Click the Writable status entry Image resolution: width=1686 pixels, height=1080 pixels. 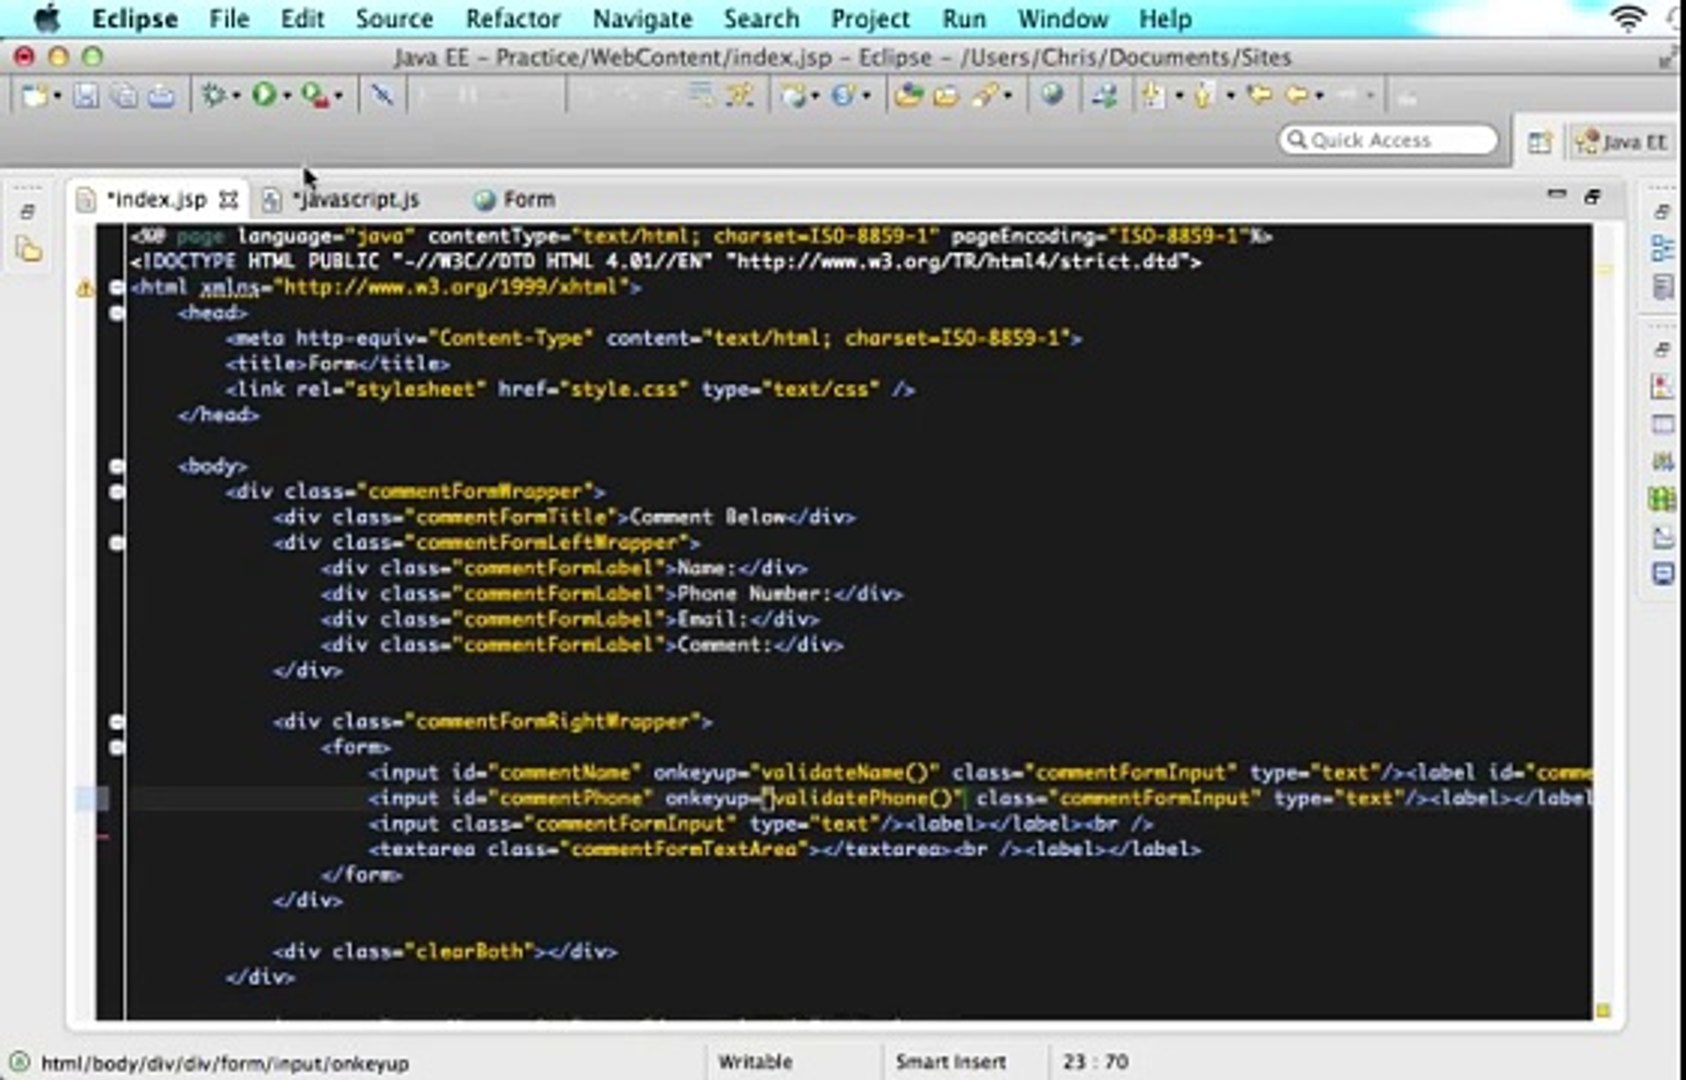click(x=755, y=1062)
